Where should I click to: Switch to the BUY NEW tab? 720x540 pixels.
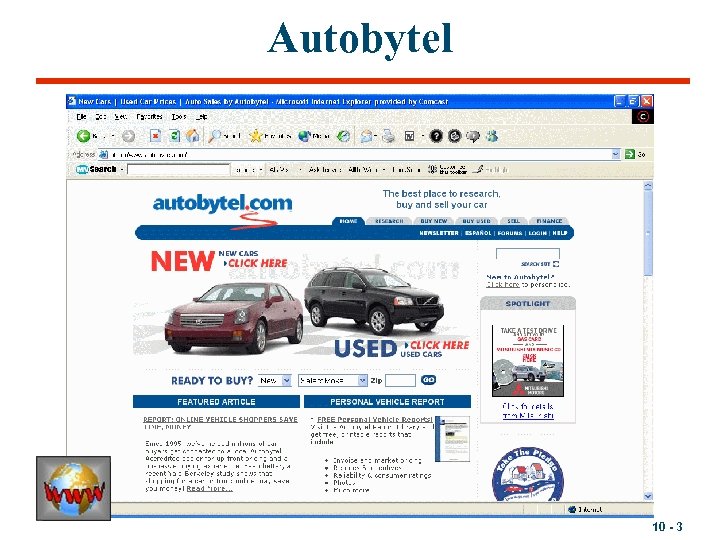(x=433, y=221)
